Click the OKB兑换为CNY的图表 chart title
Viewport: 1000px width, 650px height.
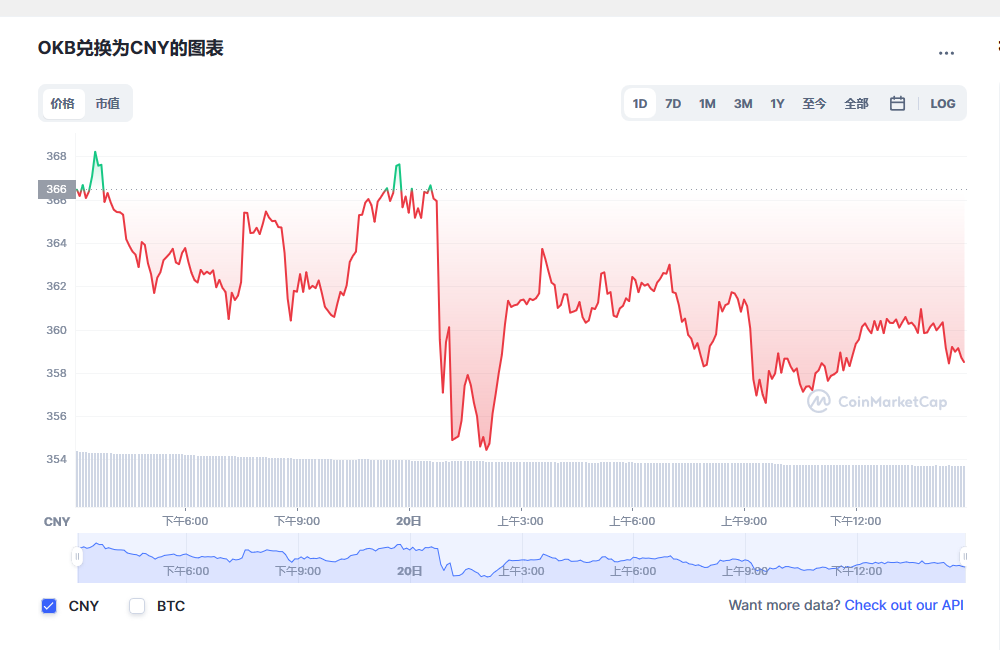[x=131, y=48]
